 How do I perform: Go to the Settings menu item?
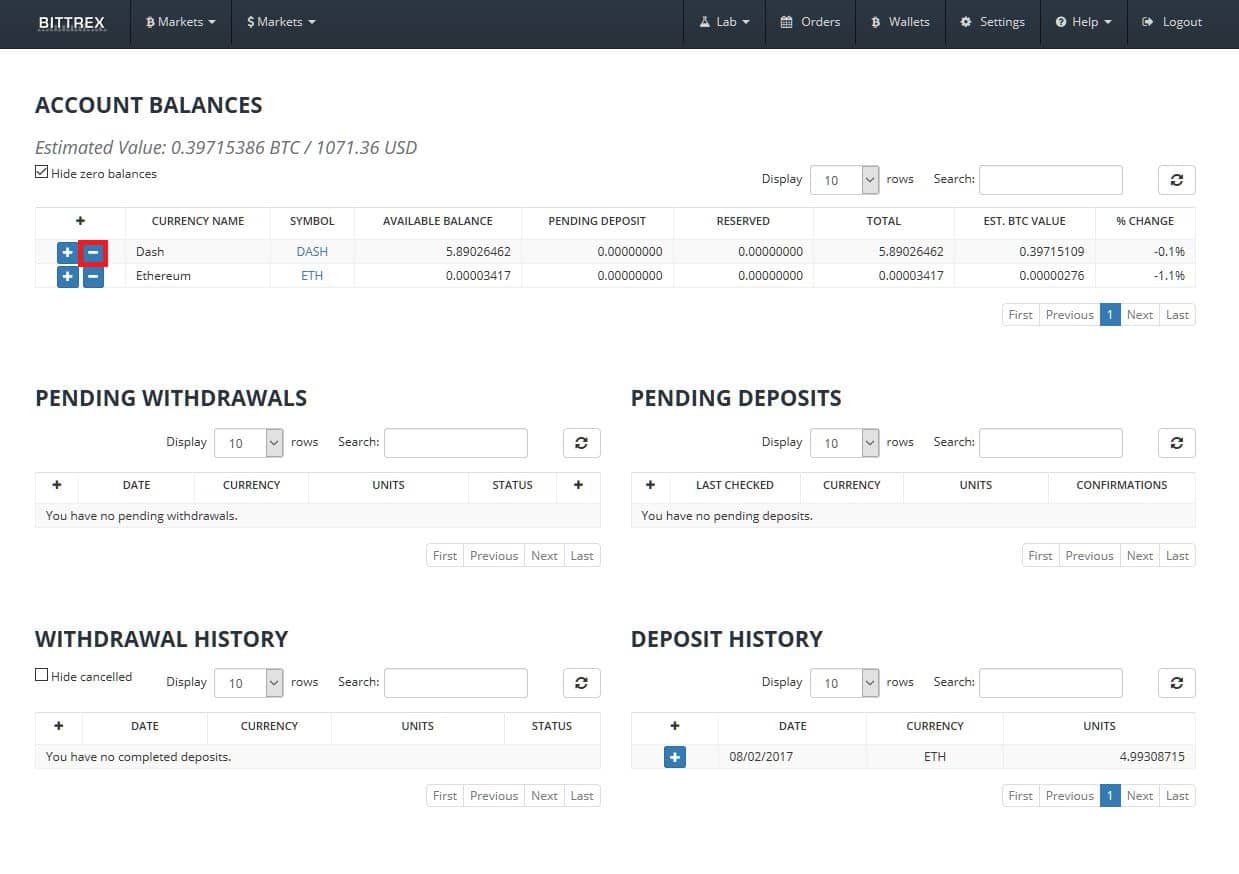pyautogui.click(x=992, y=22)
